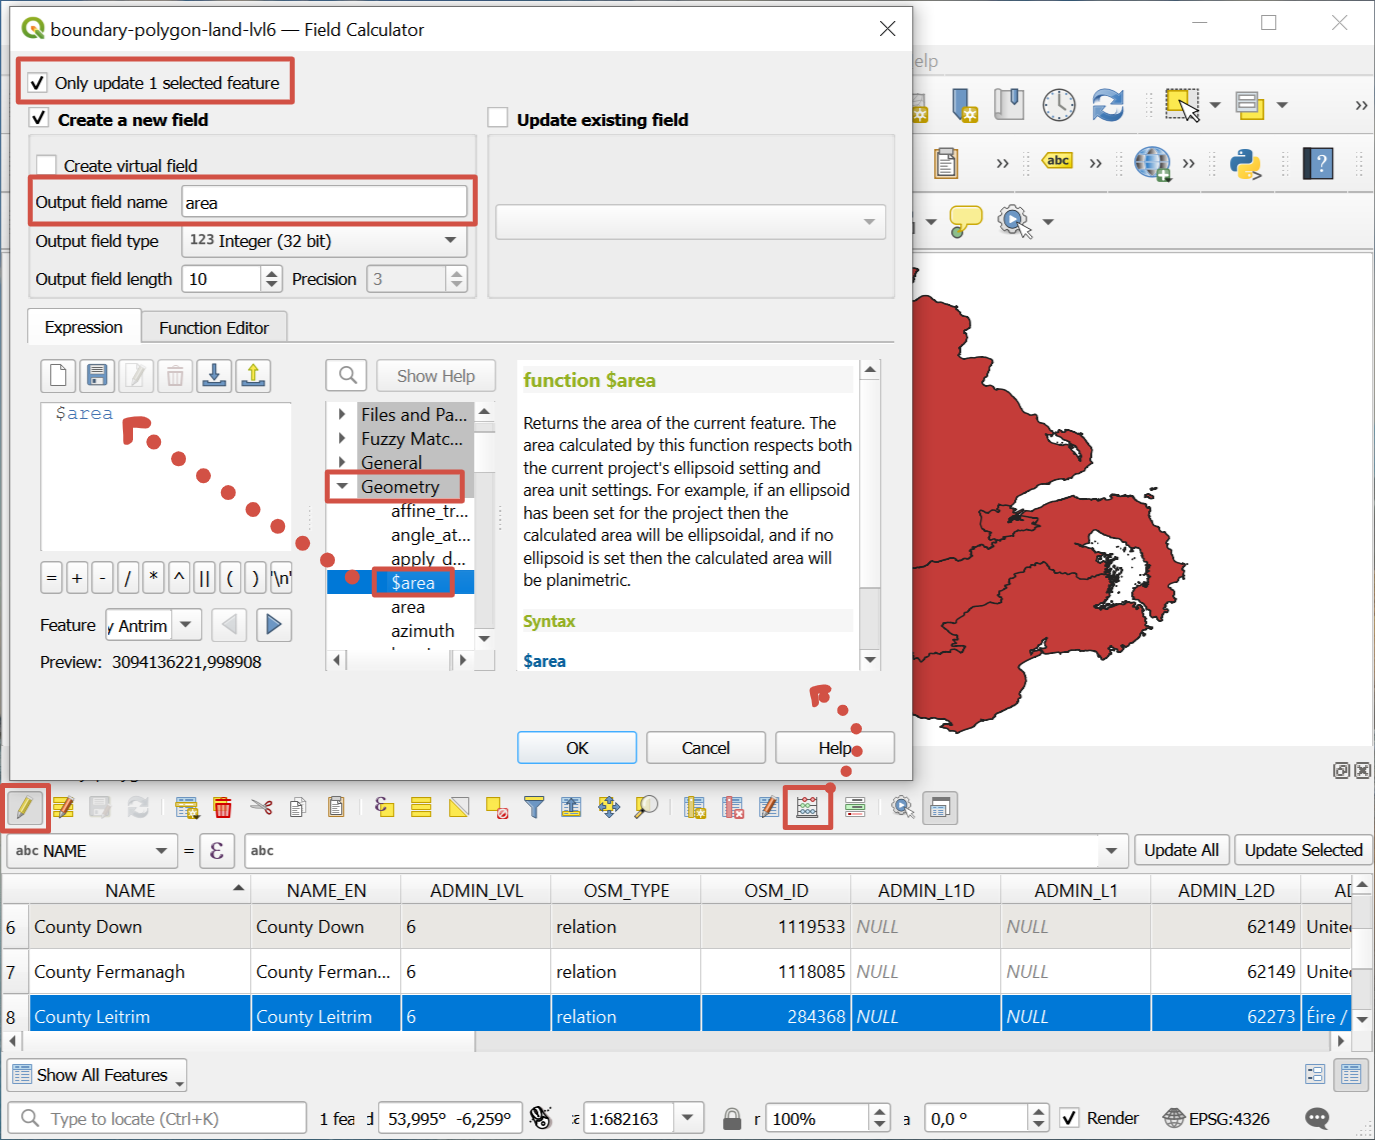
Task: Toggle editing mode with the pencil icon
Action: (x=25, y=807)
